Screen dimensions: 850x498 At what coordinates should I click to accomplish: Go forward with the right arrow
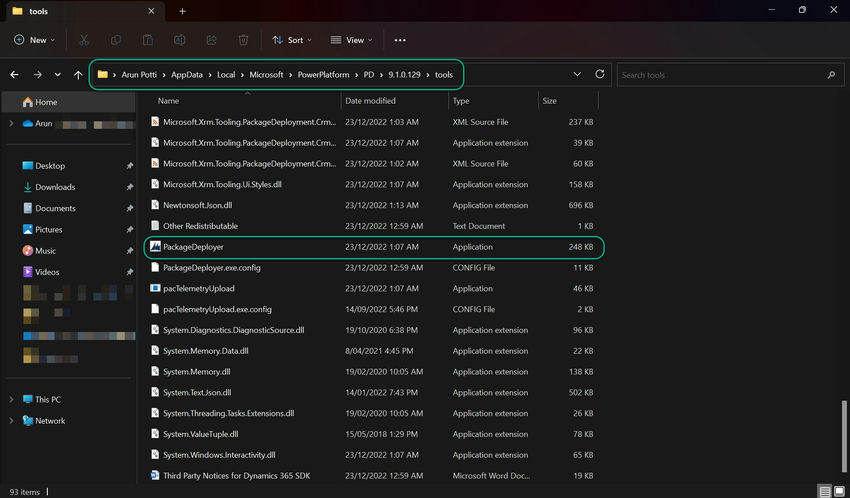(37, 75)
